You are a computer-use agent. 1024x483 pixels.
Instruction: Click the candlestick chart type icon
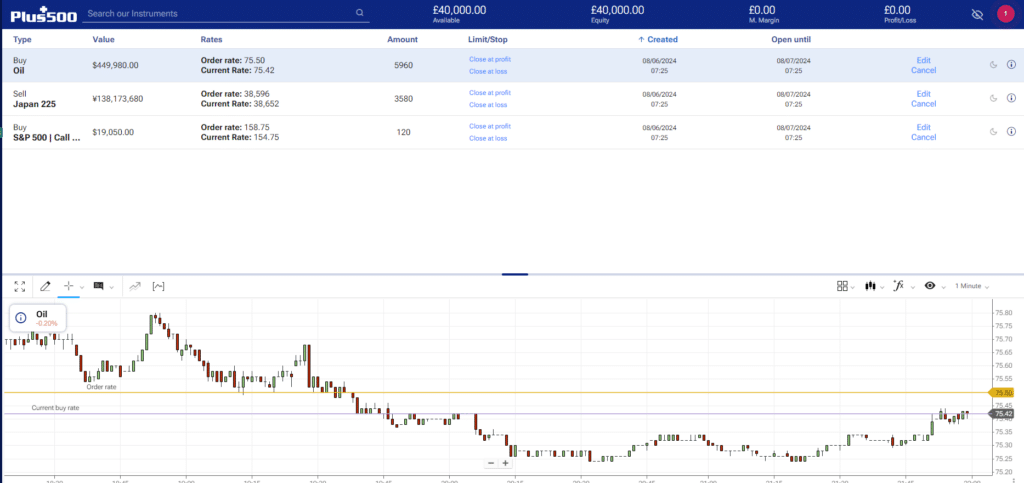870,286
